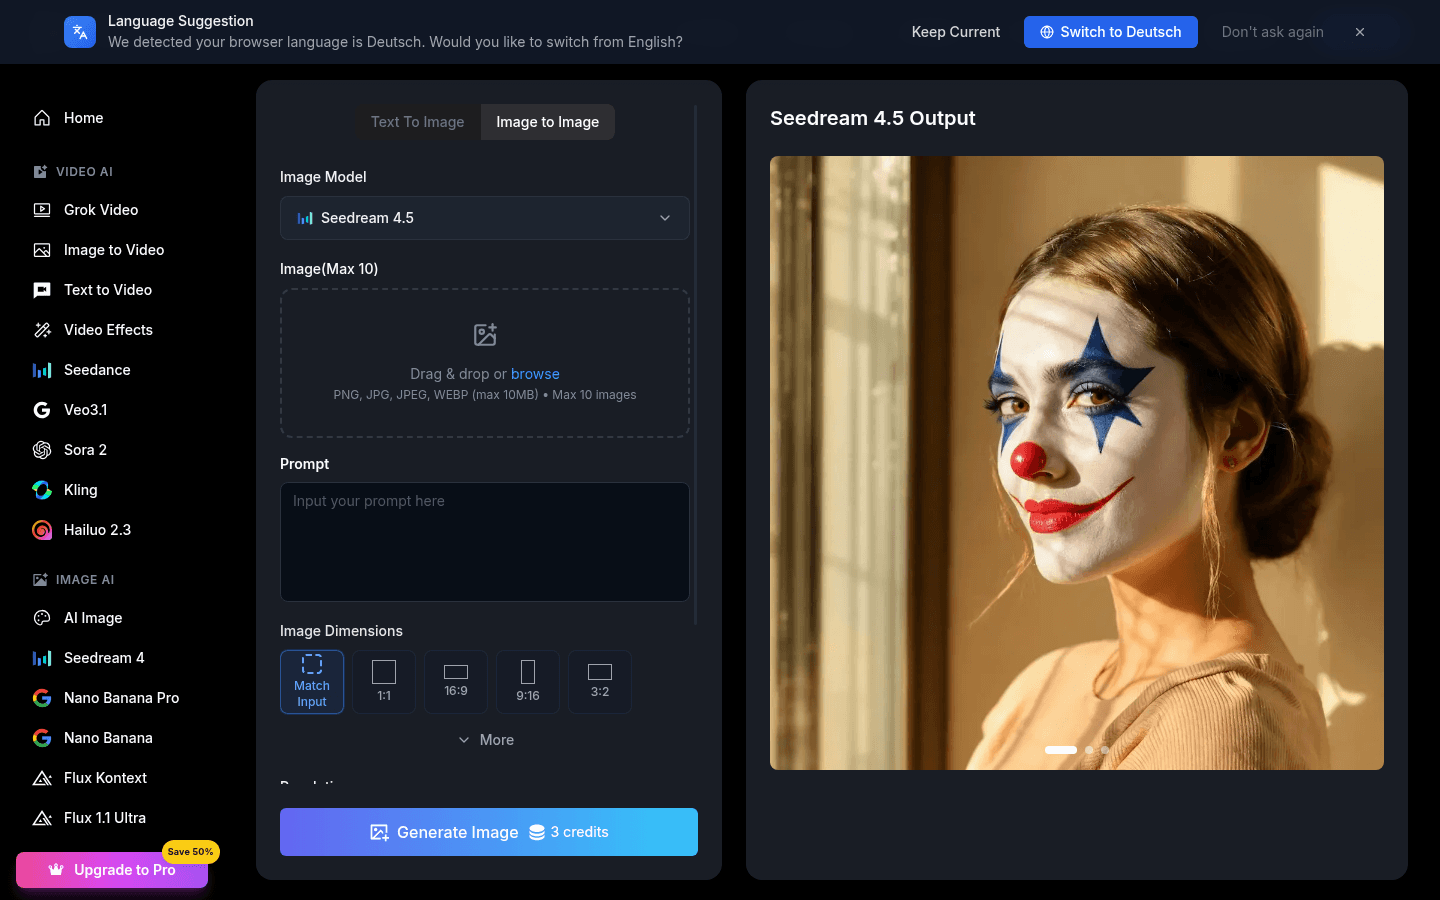Click the upload image icon in dropzone
Viewport: 1440px width, 900px height.
[x=485, y=335]
